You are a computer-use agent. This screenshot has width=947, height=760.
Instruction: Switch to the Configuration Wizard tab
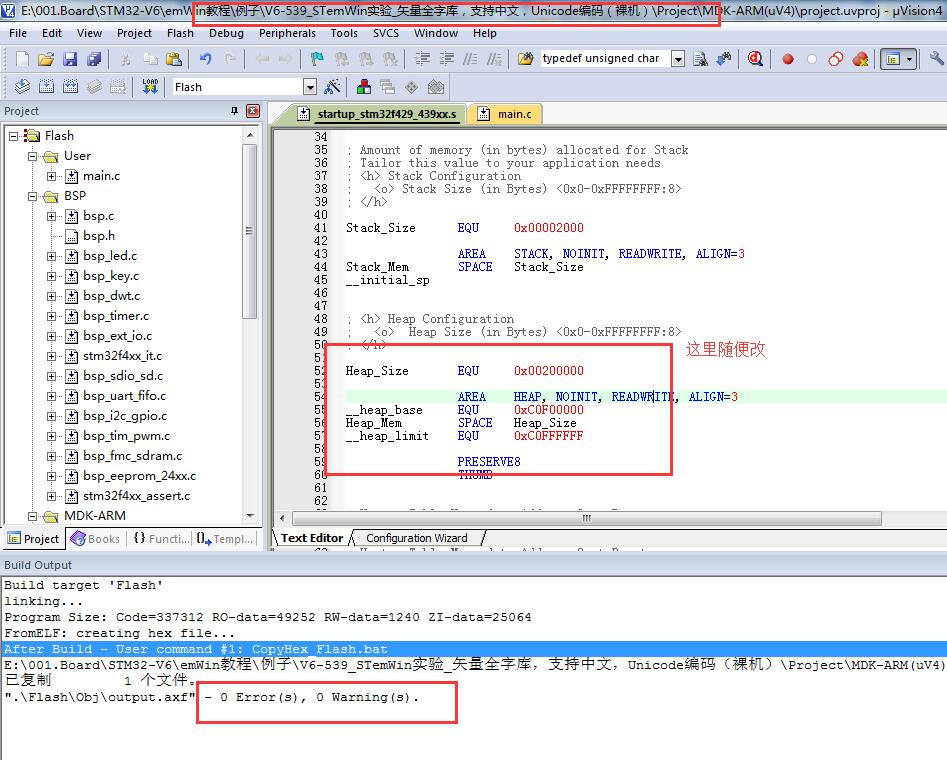point(417,538)
